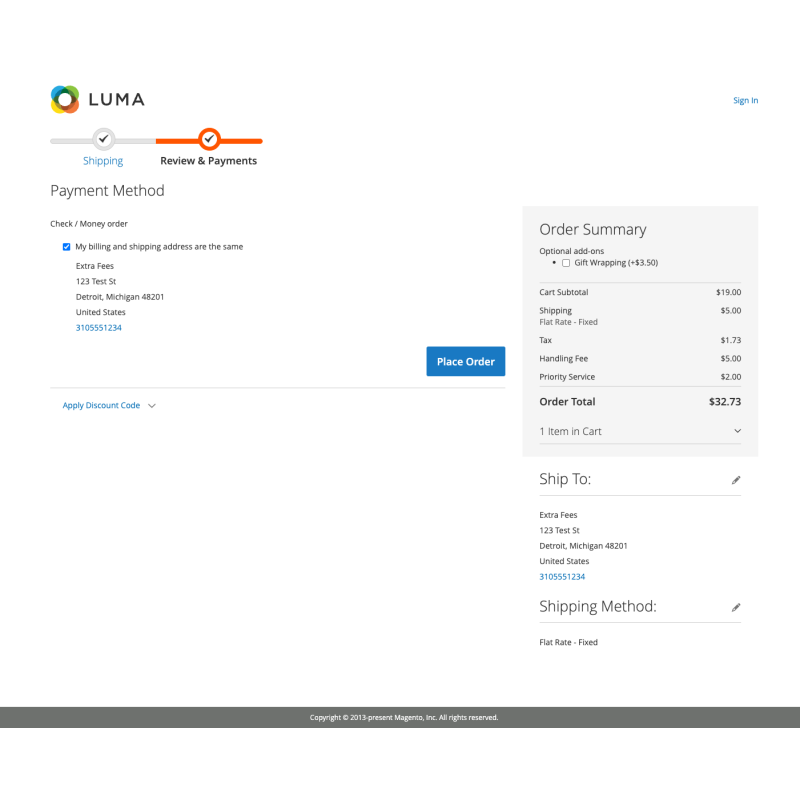Click the Luma logo icon
This screenshot has height=800, width=800.
tap(65, 99)
